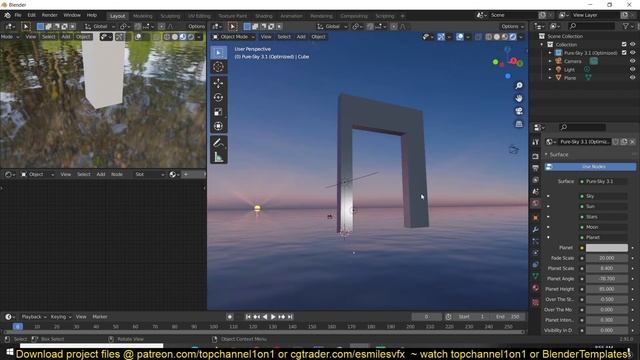Open the Texture properties tab
Image resolution: width=640 pixels, height=360 pixels.
tap(536, 302)
